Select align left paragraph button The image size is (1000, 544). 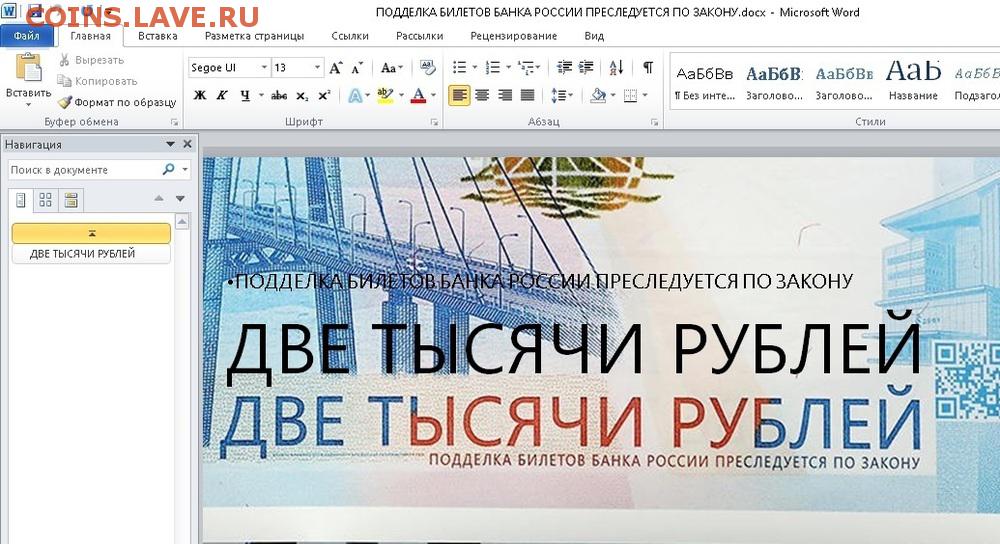[x=459, y=96]
